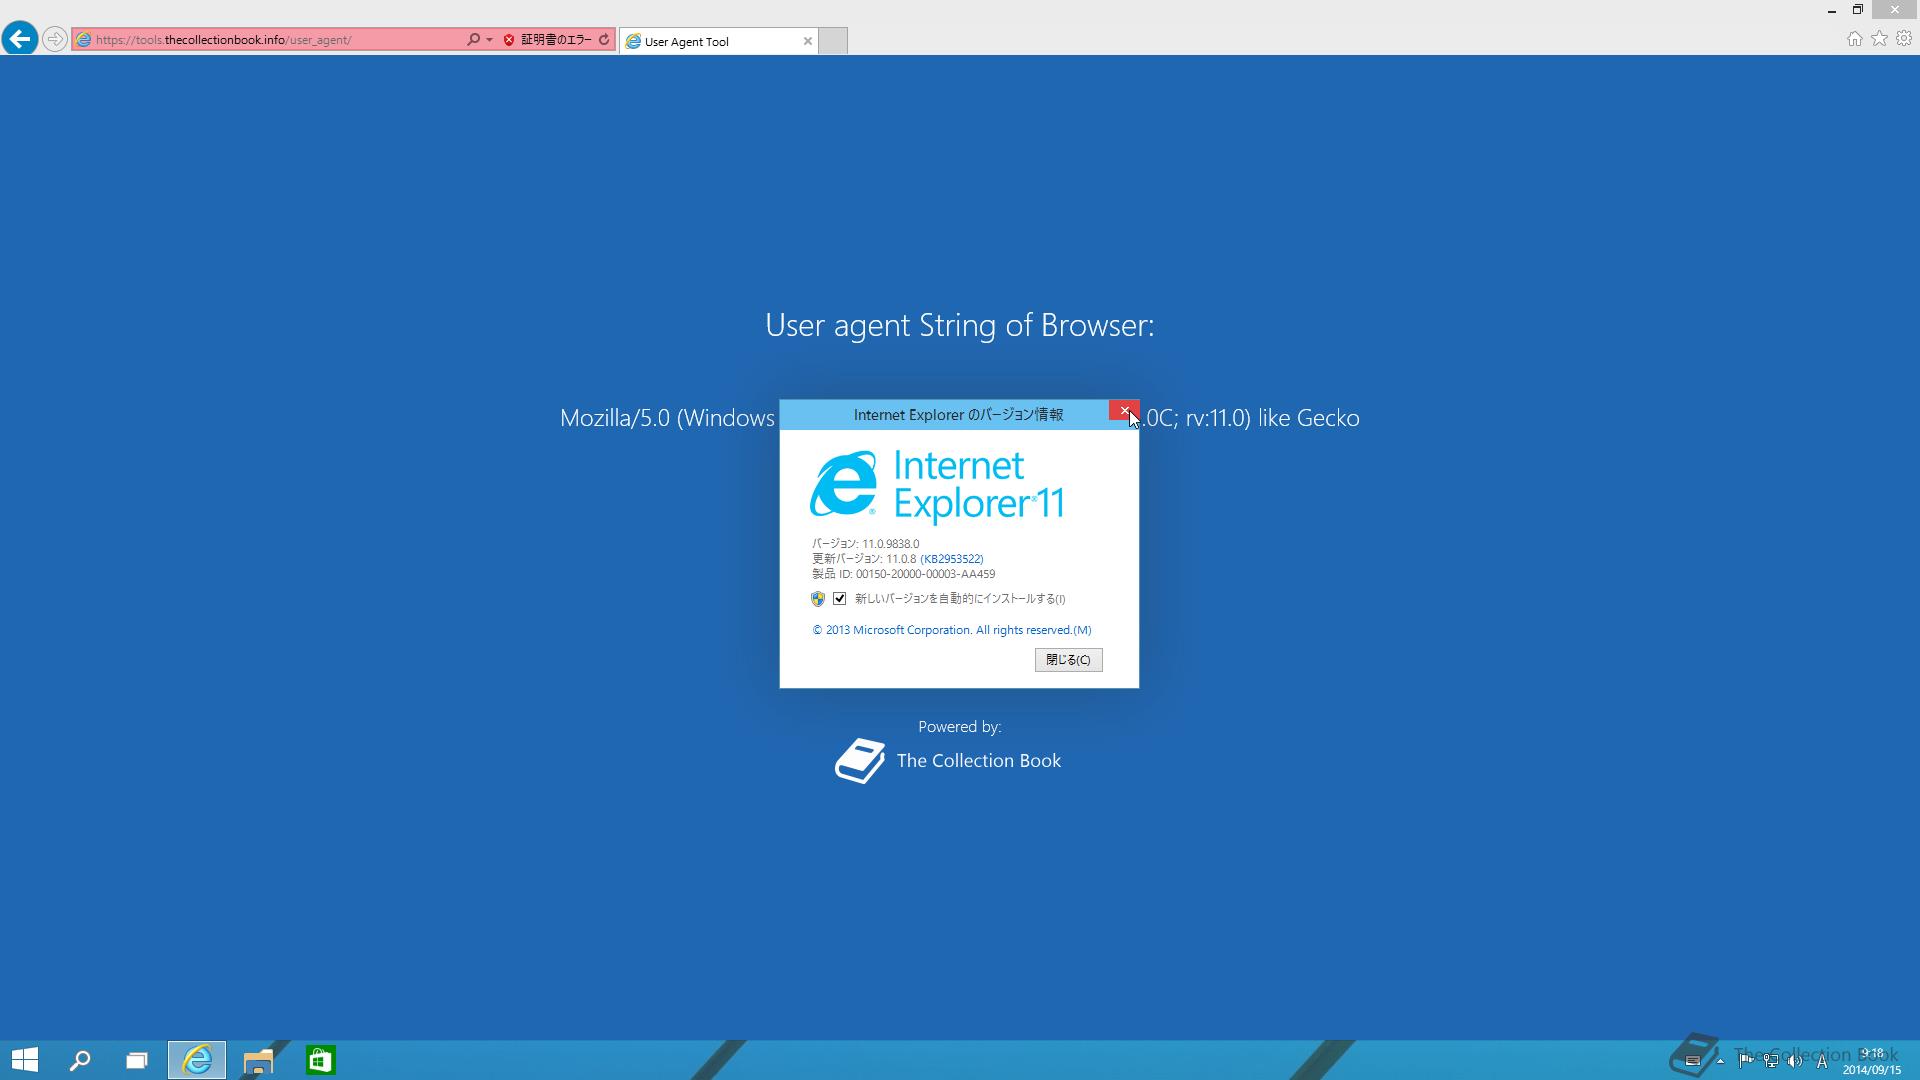Toggle automatic install of new versions checkbox
Viewport: 1920px width, 1080px height.
click(840, 598)
